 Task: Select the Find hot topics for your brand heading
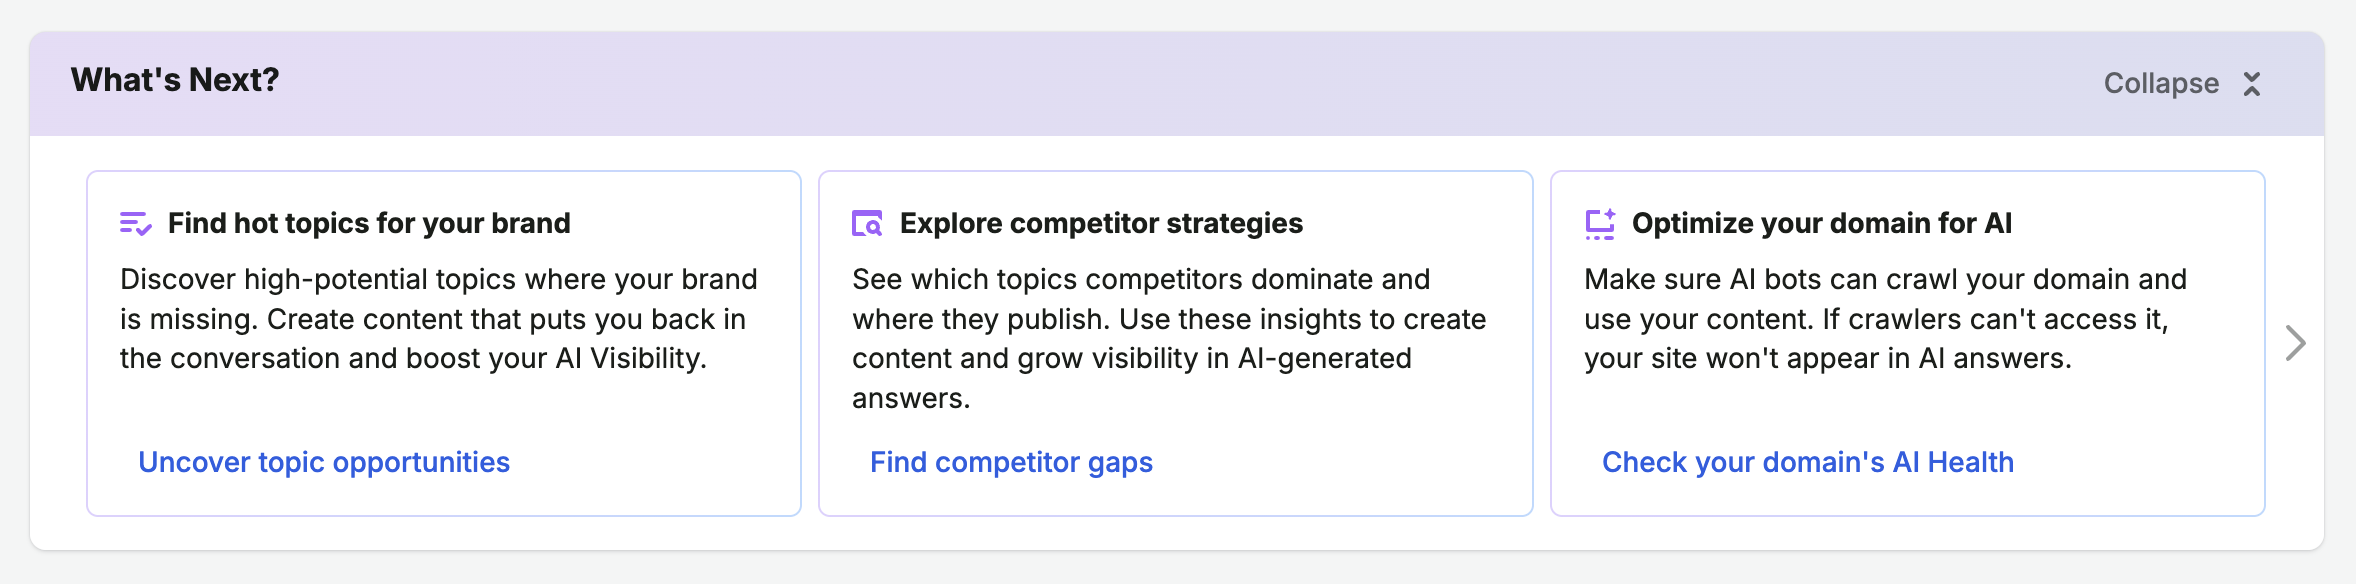tap(369, 223)
